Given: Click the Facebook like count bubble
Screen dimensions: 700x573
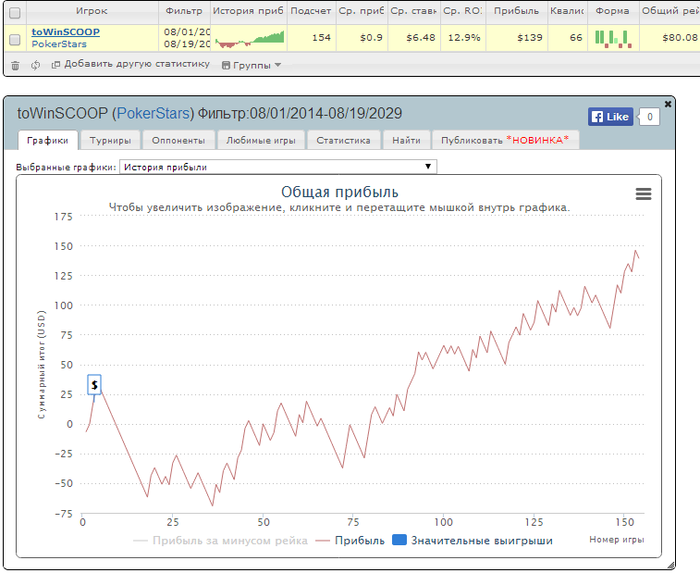Looking at the screenshot, I should 650,117.
